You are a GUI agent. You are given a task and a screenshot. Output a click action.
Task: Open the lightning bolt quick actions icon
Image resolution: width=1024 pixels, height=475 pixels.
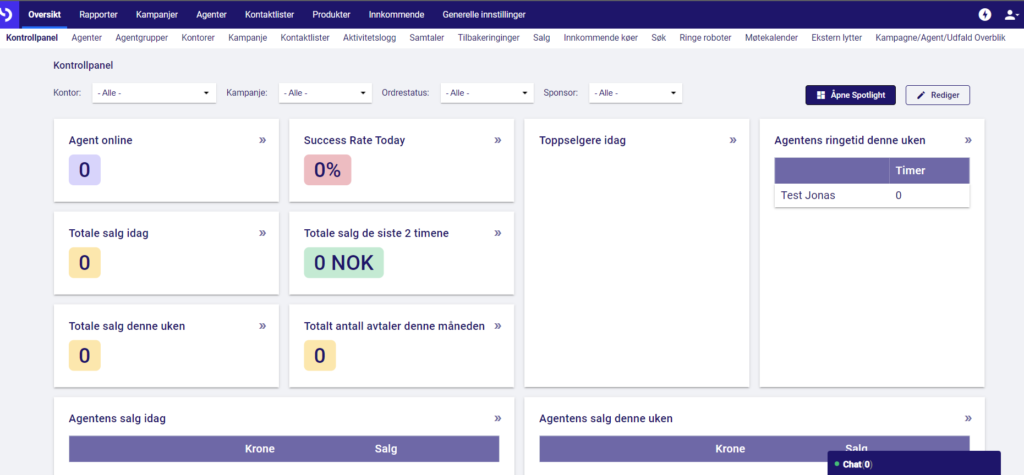point(985,14)
